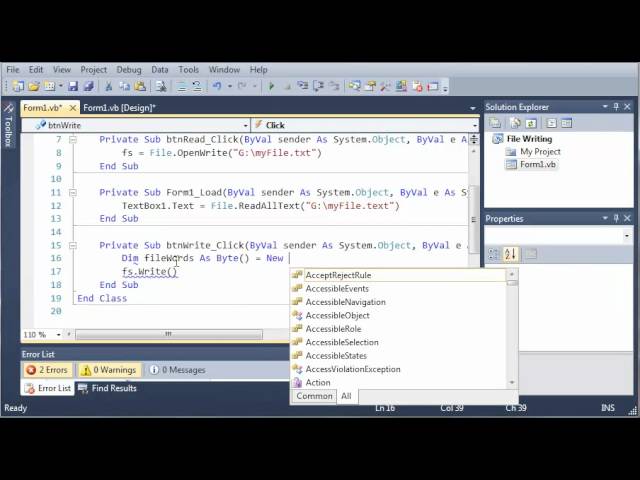The width and height of the screenshot is (640, 480).
Task: Toggle the 2 Errors filter
Action: coord(50,370)
